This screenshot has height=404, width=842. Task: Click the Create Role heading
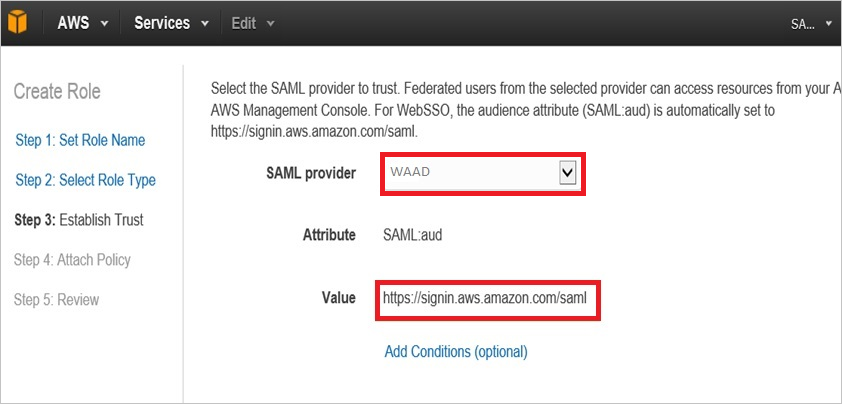pyautogui.click(x=57, y=92)
